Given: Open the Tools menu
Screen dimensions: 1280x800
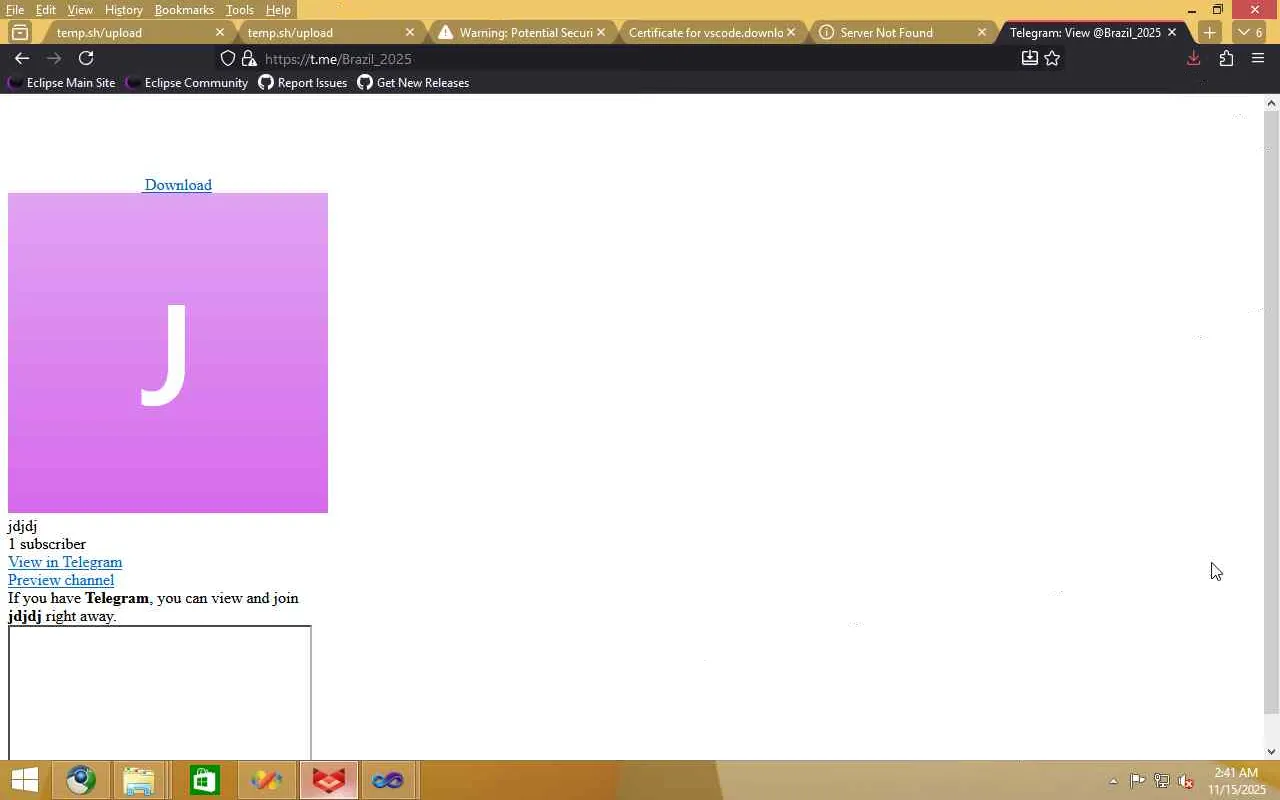Looking at the screenshot, I should pos(240,10).
